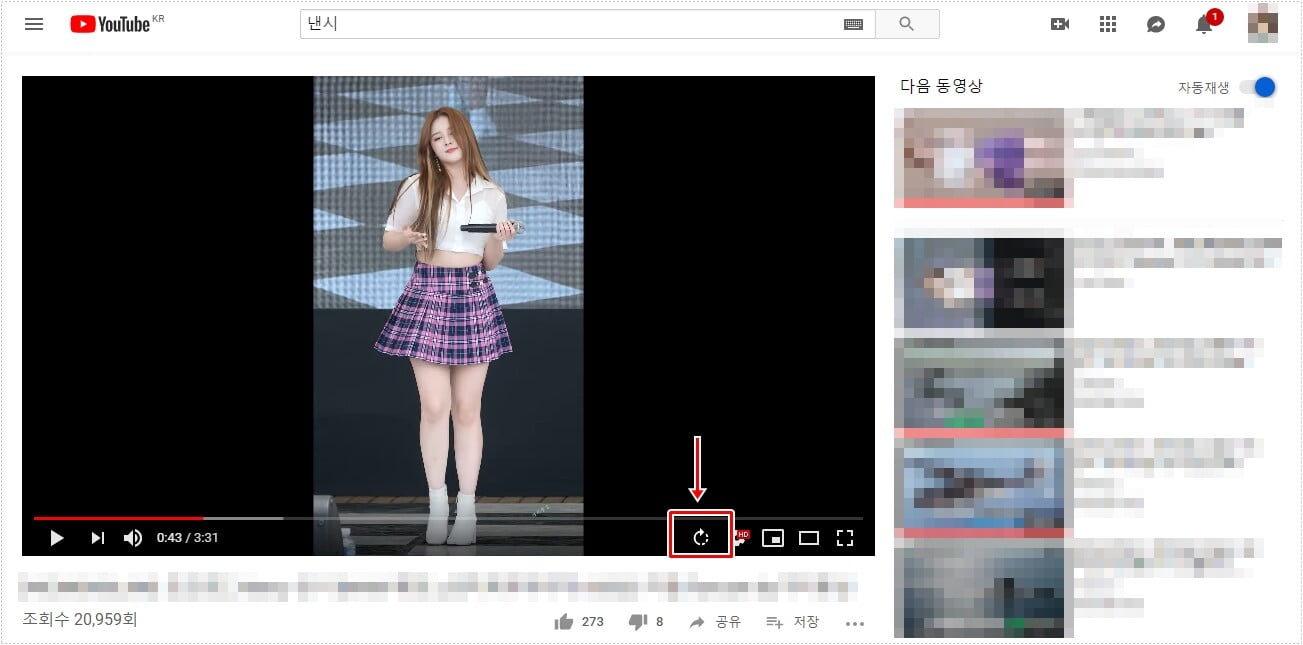The height and width of the screenshot is (645, 1303).
Task: Click the video progress bar
Action: coord(448,518)
